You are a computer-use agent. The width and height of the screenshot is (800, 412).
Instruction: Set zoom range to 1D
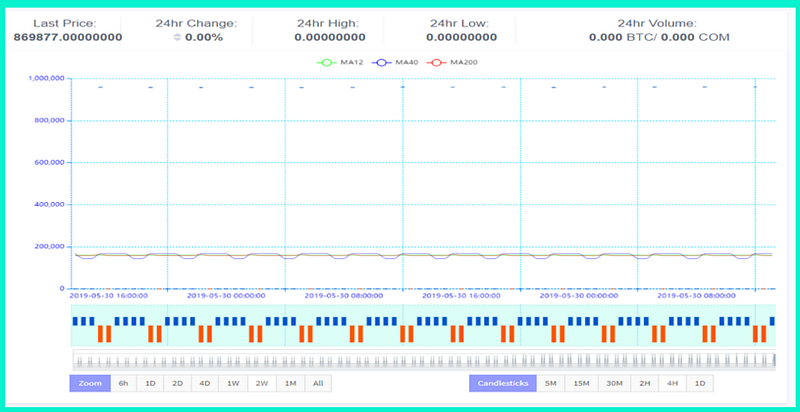[150, 383]
